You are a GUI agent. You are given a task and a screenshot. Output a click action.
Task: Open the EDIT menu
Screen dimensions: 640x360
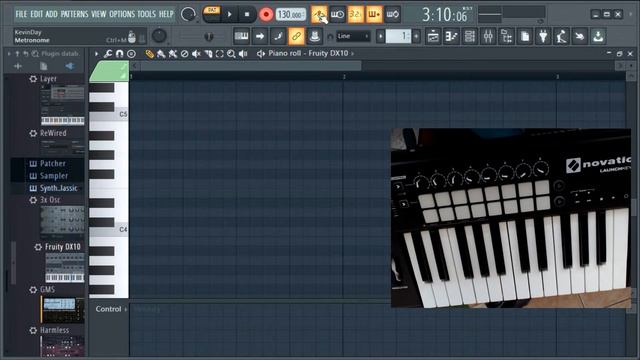pos(36,14)
